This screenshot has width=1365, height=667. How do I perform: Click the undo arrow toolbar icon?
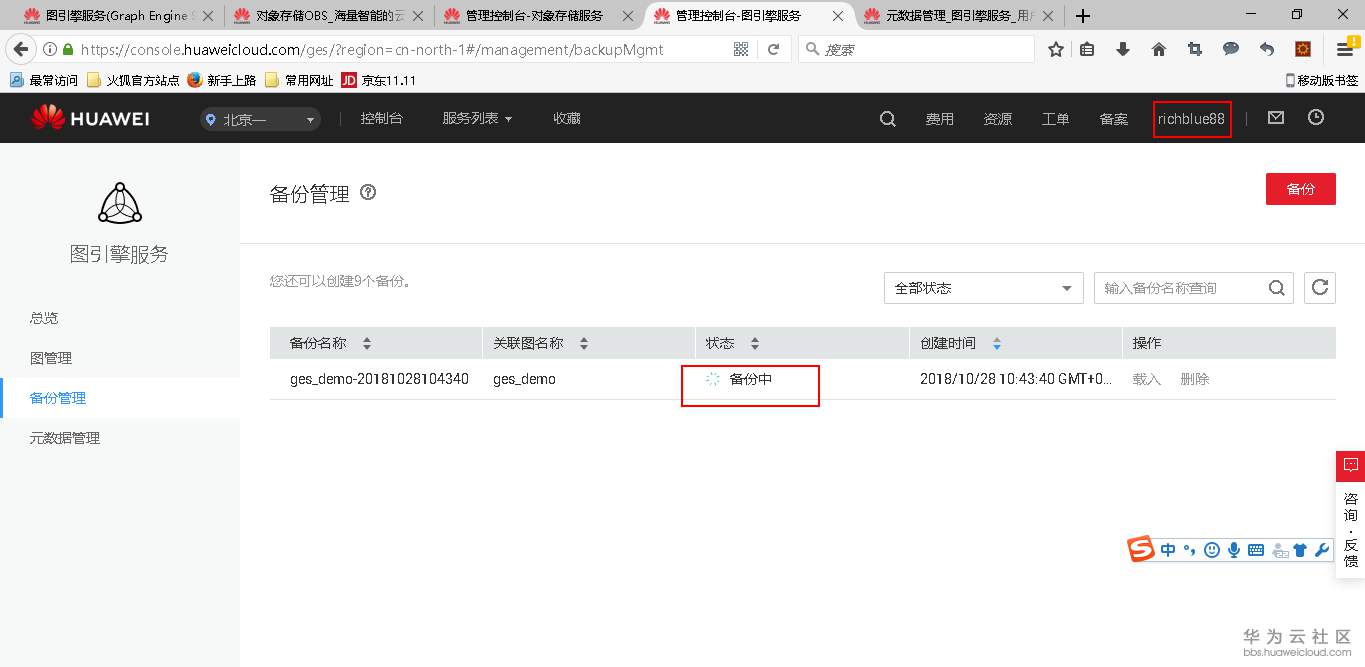point(1267,49)
